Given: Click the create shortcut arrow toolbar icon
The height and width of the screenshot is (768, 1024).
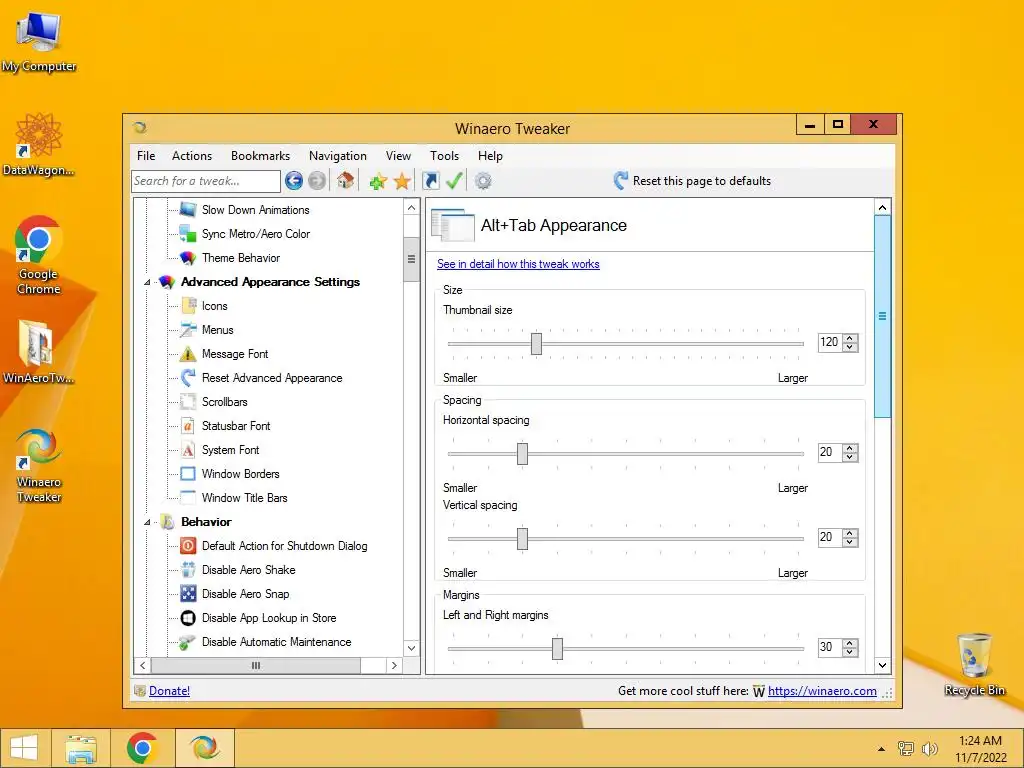Looking at the screenshot, I should [430, 181].
